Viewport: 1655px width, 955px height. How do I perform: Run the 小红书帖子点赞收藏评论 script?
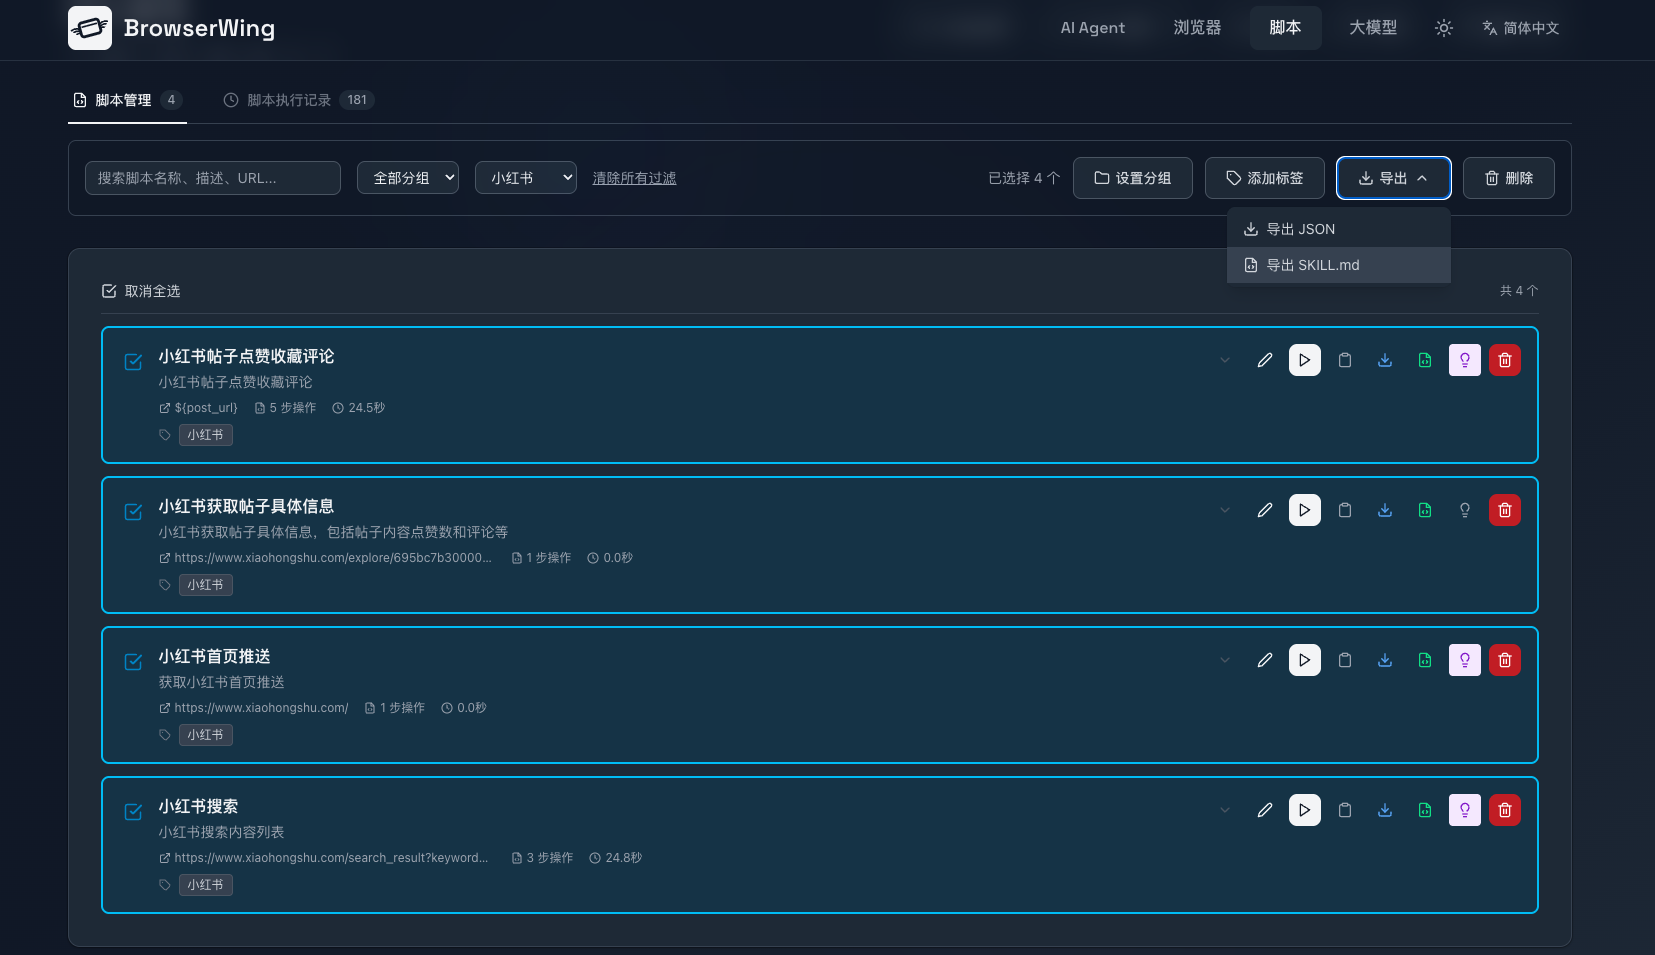coord(1303,360)
